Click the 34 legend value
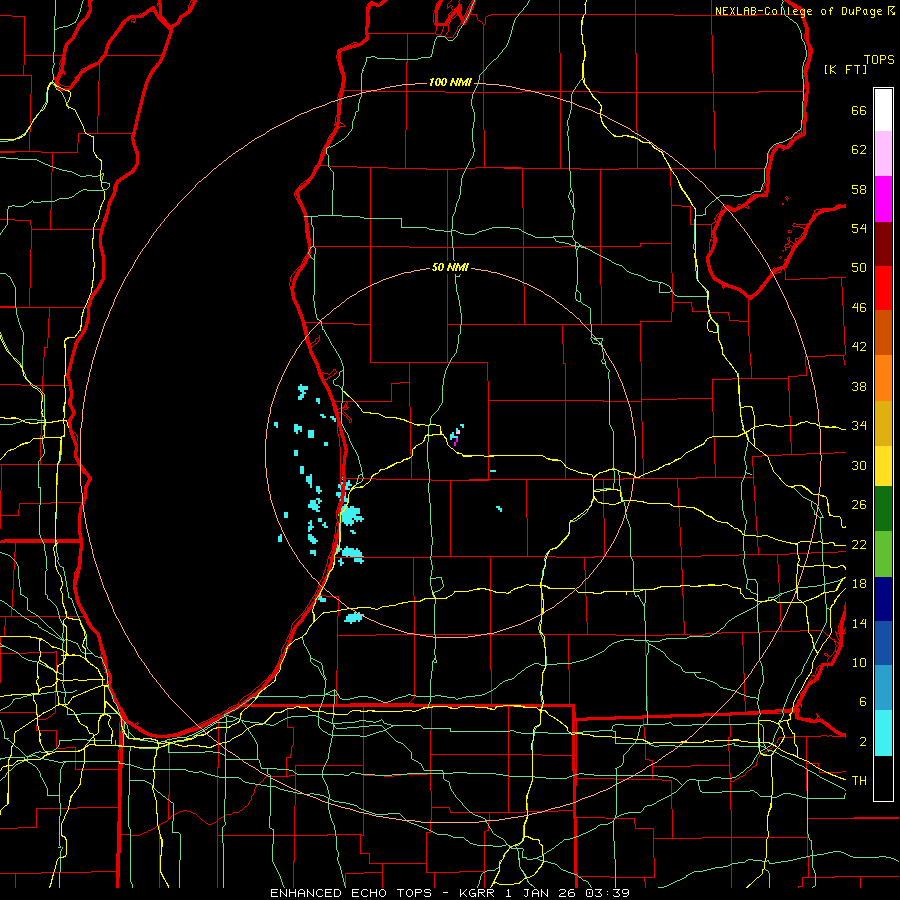 pos(859,426)
